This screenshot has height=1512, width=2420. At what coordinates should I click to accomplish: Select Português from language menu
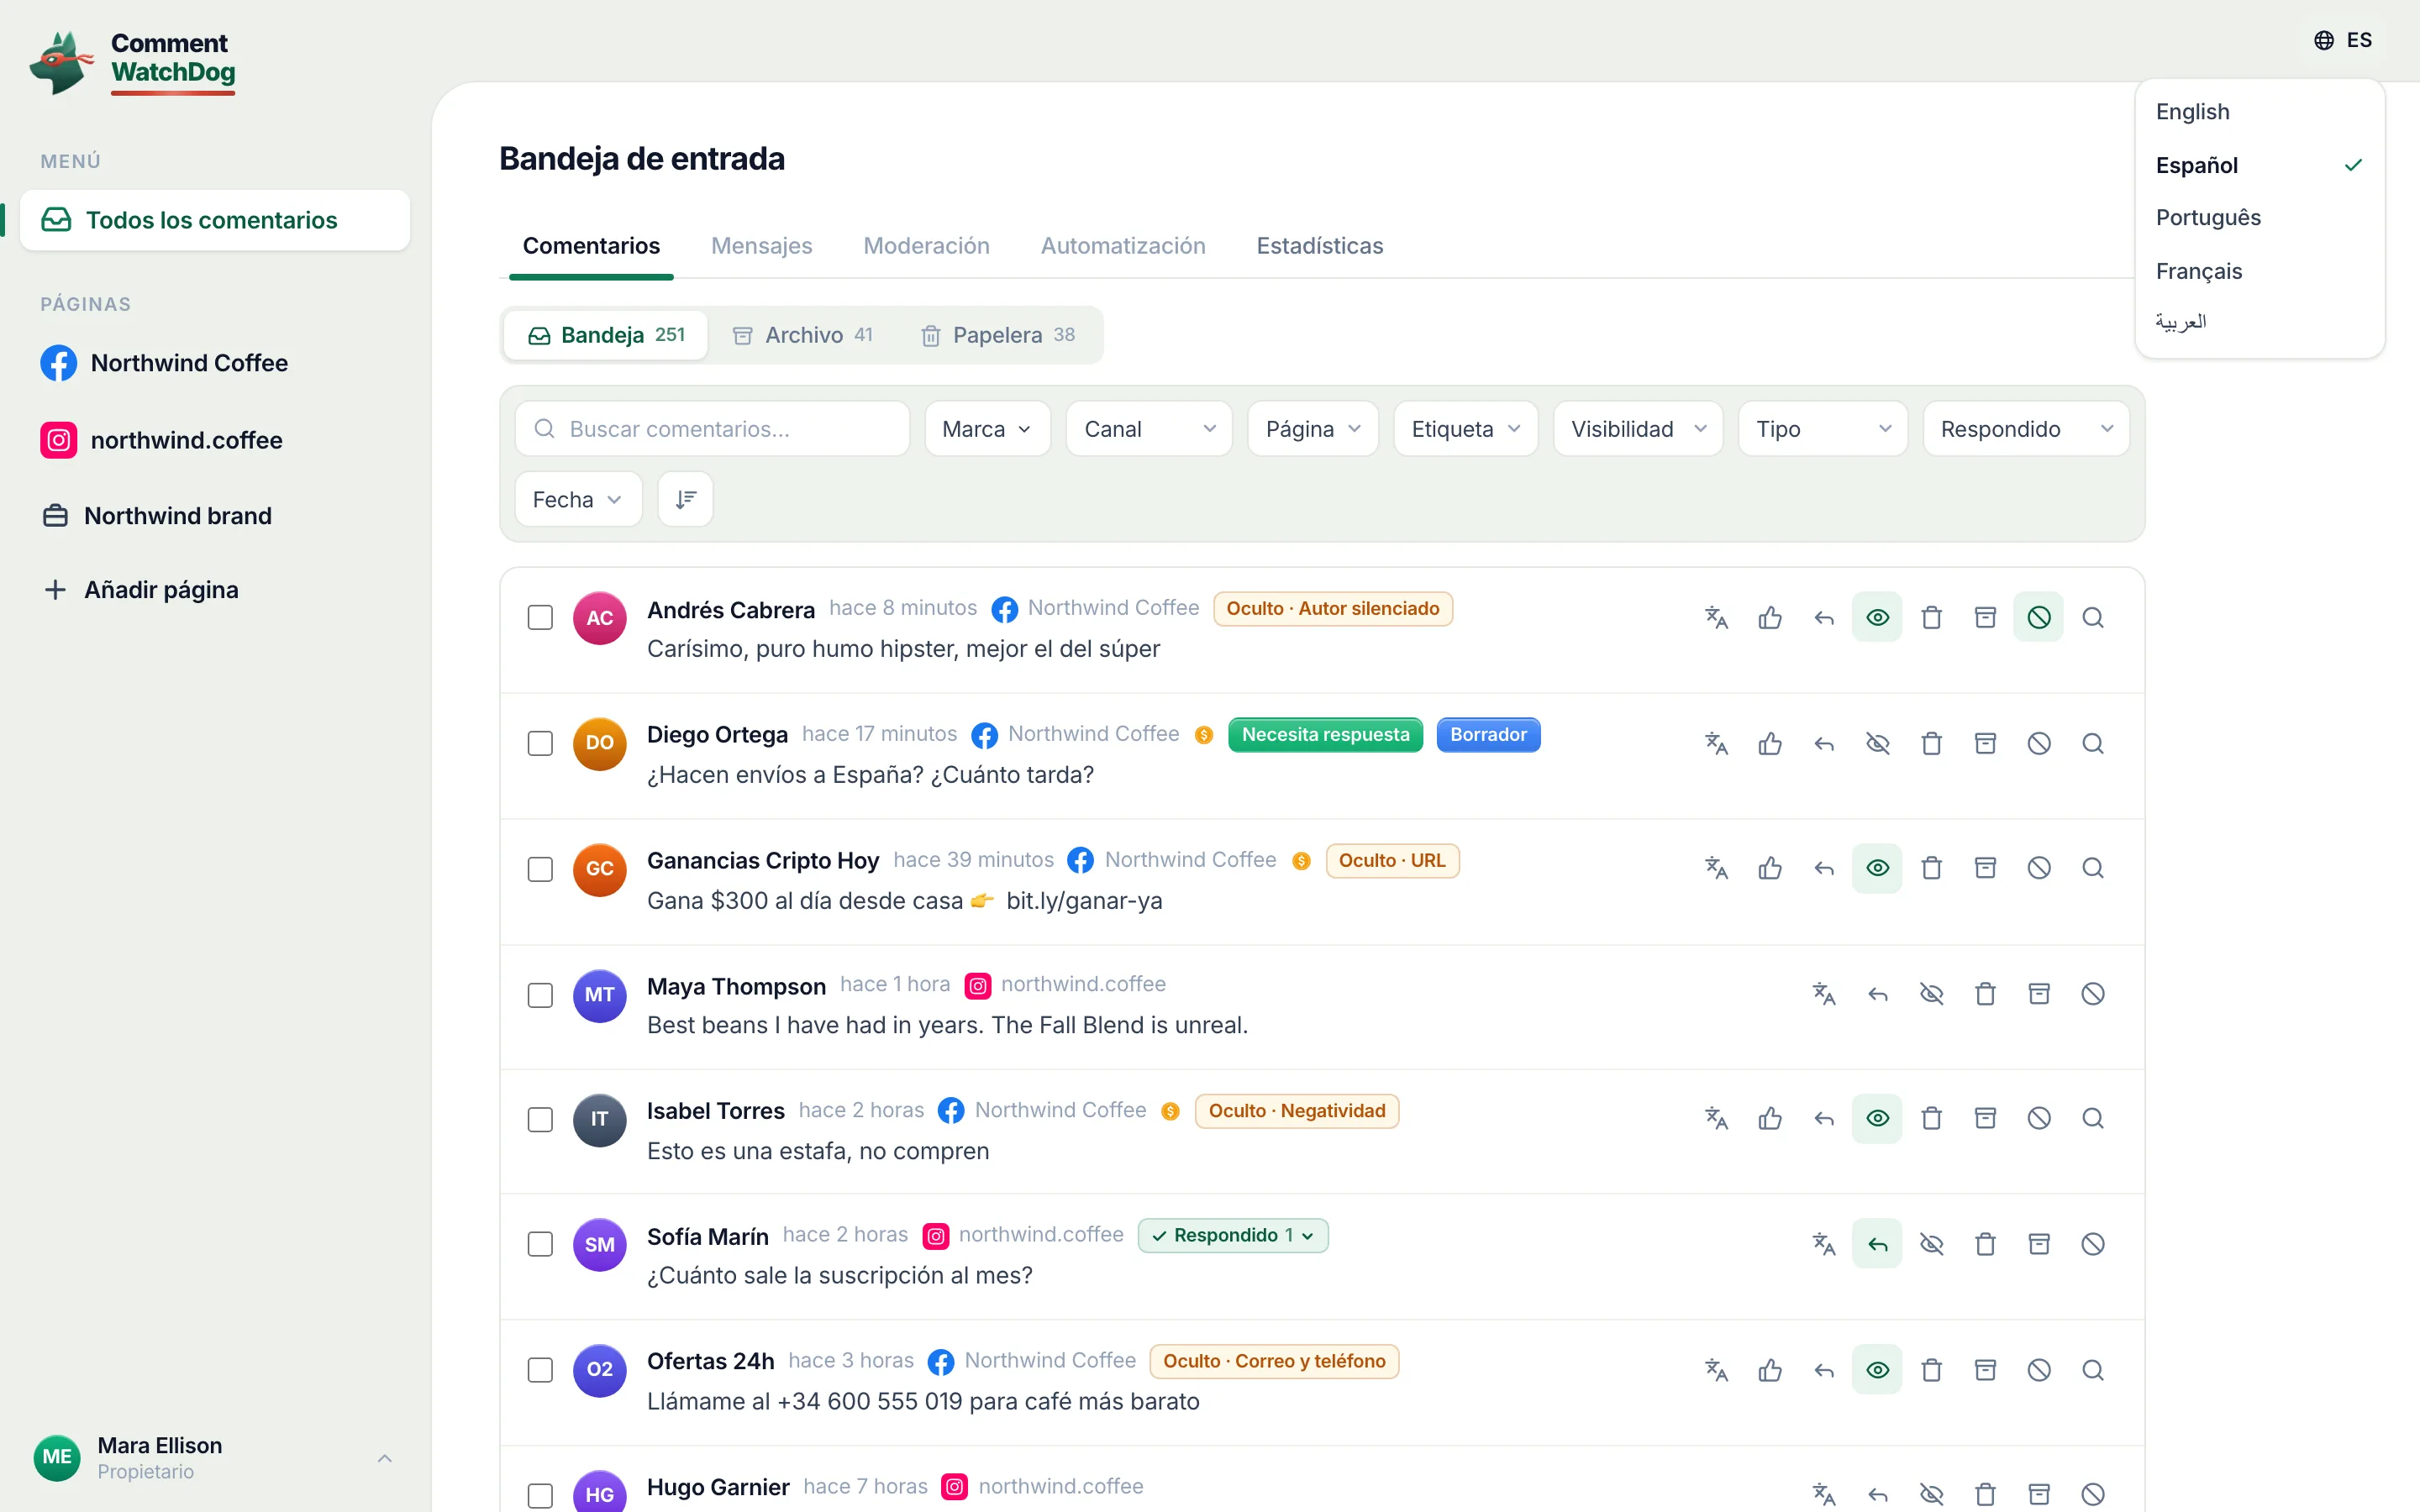2259,218
